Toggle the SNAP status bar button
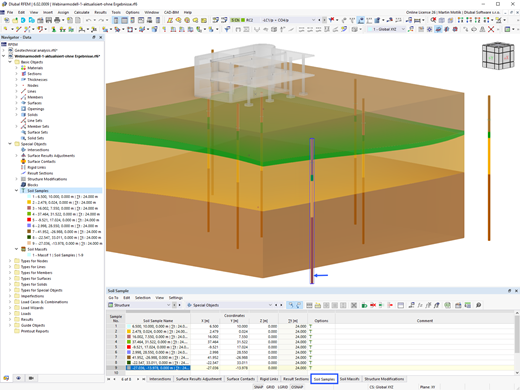The width and height of the screenshot is (520, 390). [258, 387]
